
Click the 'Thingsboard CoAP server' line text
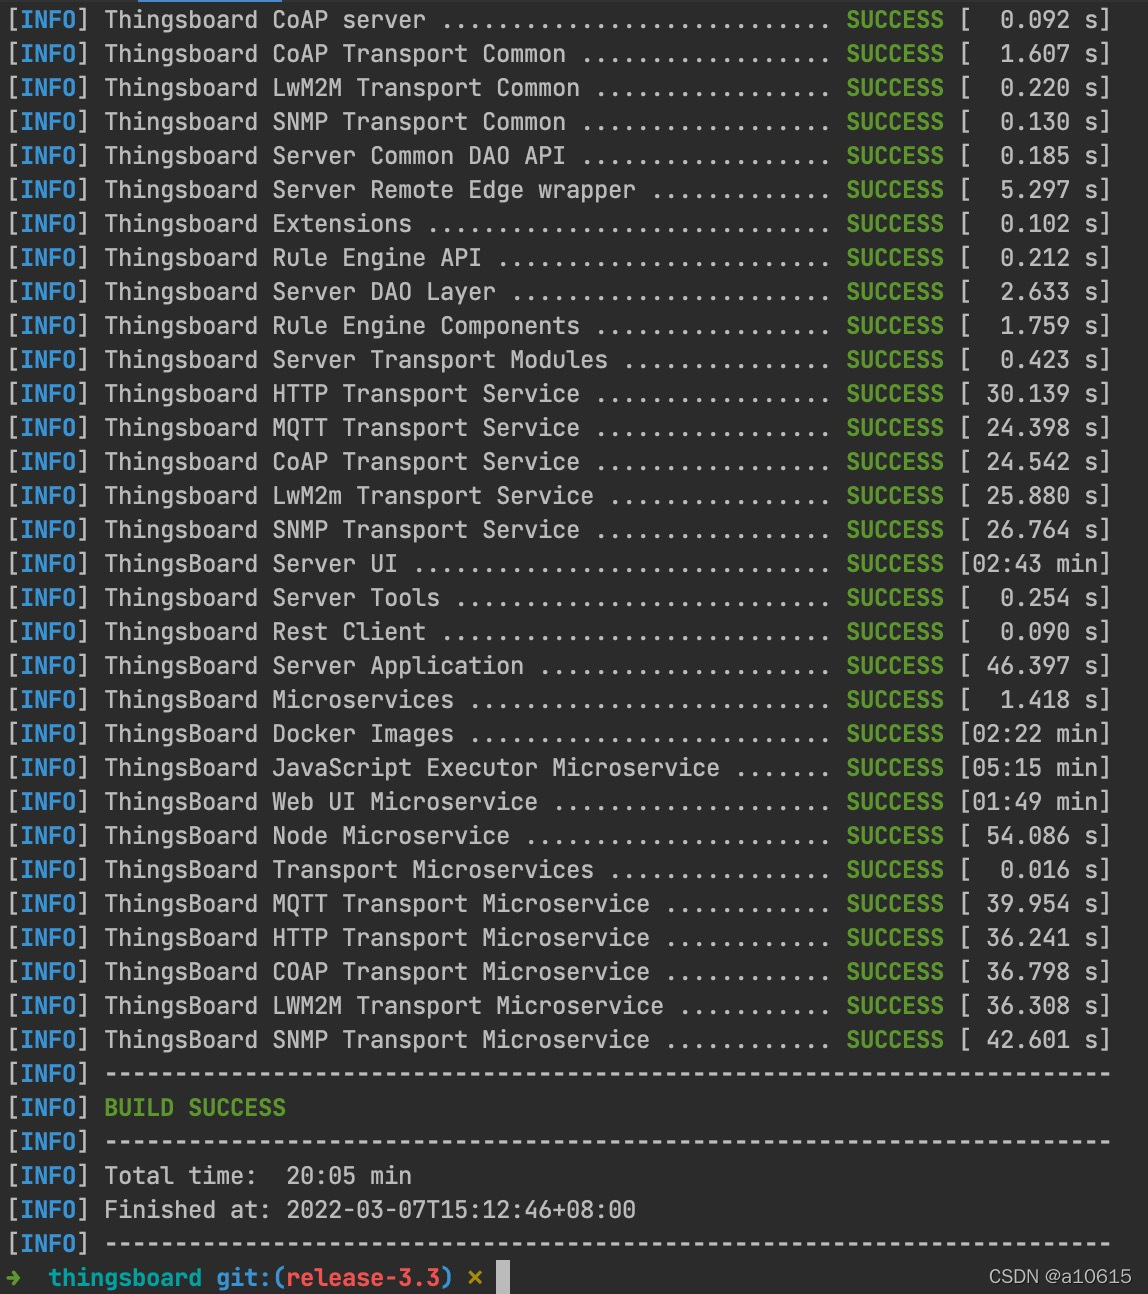click(x=265, y=20)
